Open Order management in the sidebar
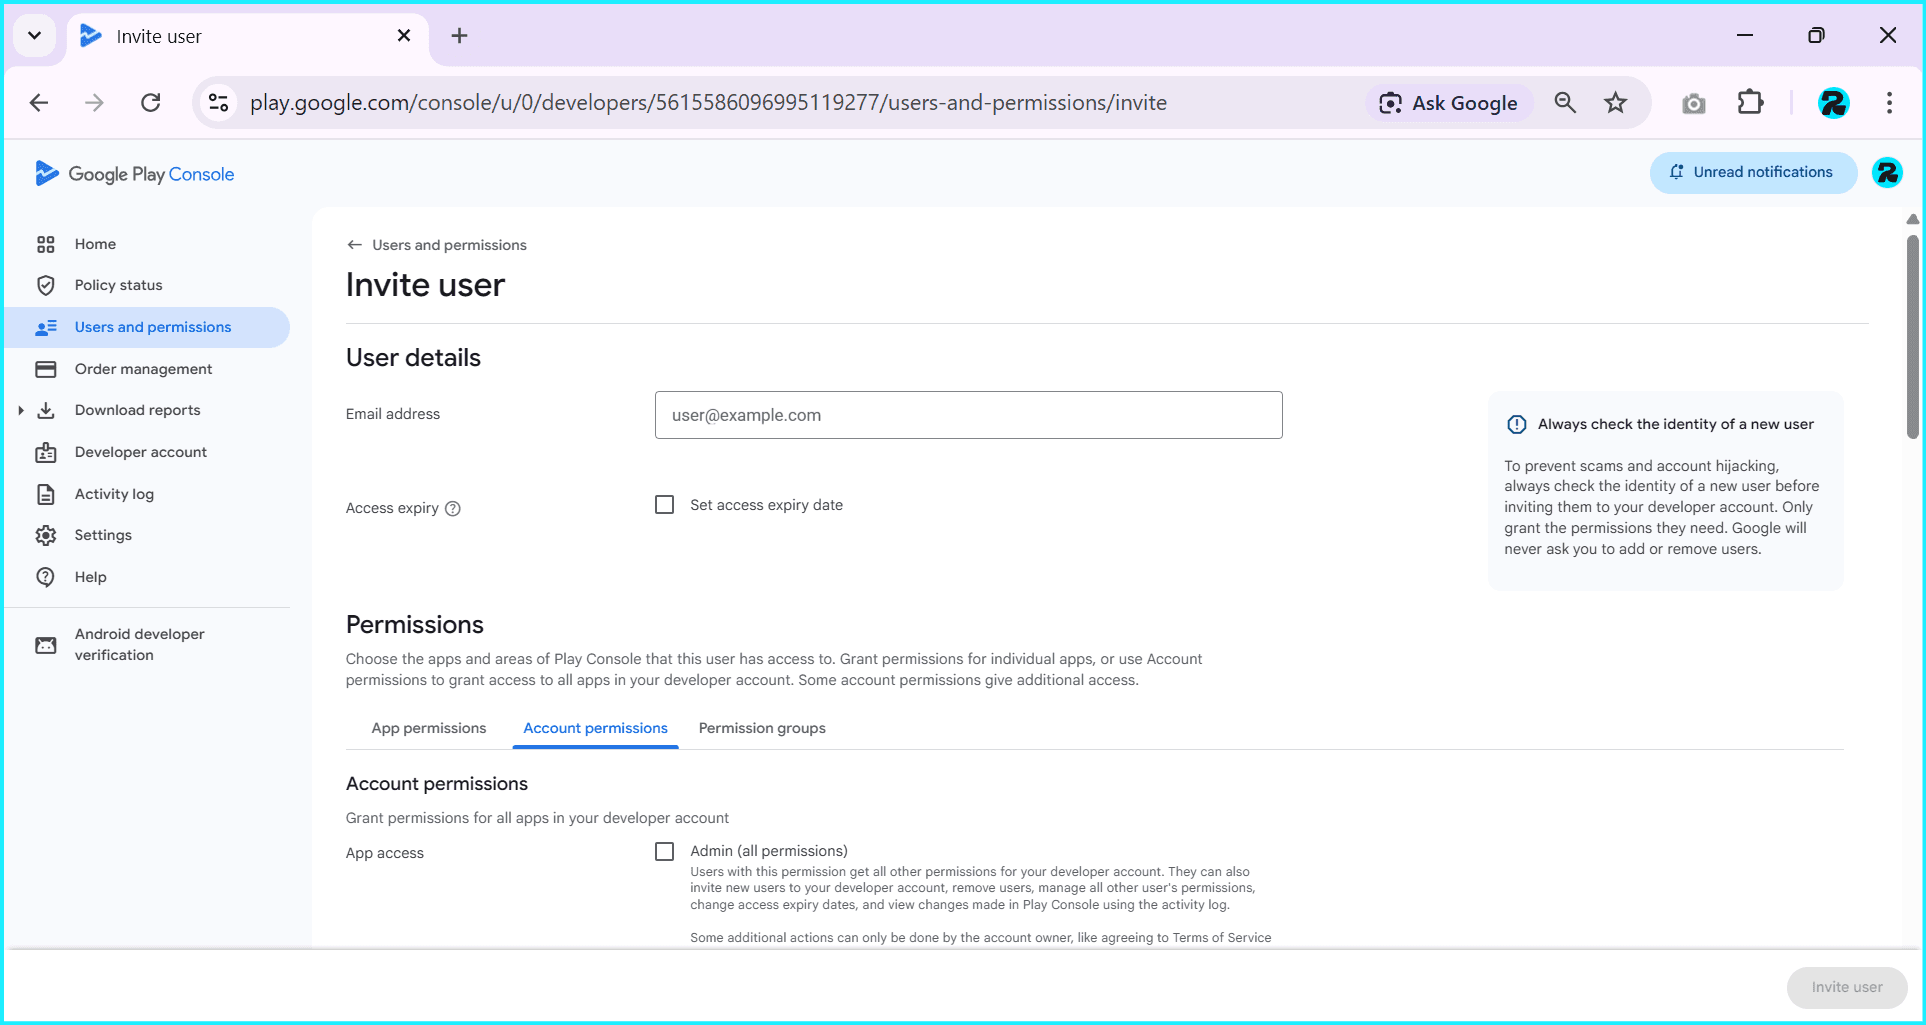 click(x=147, y=369)
